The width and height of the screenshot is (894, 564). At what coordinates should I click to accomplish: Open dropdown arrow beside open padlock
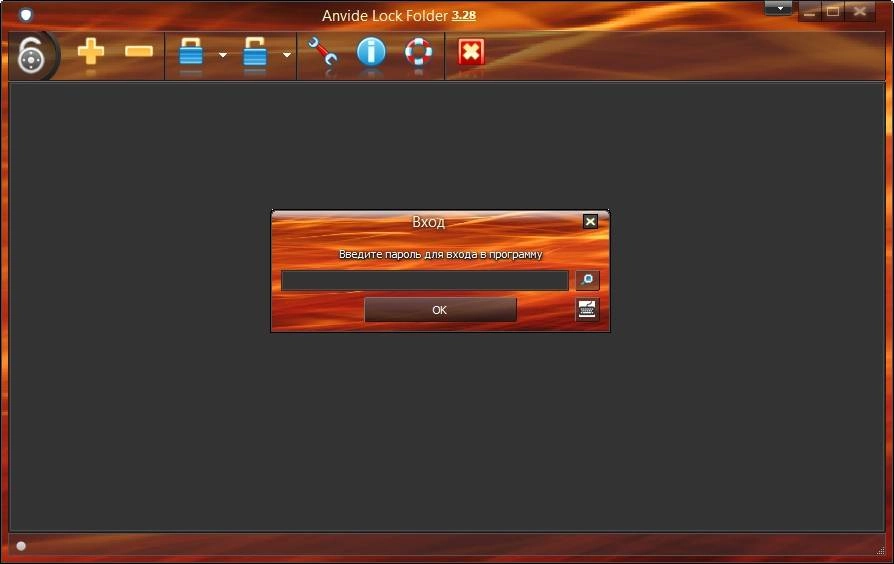[x=287, y=55]
